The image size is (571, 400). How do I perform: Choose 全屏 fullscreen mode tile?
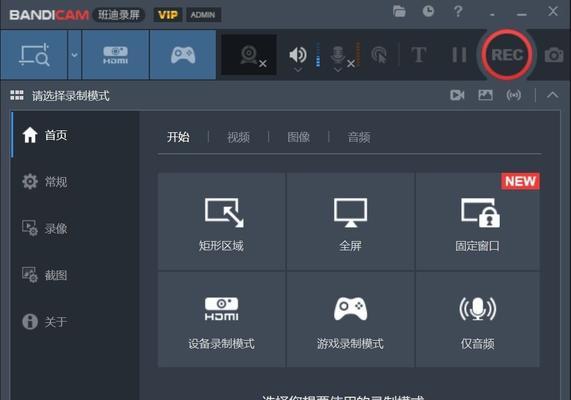pos(350,221)
